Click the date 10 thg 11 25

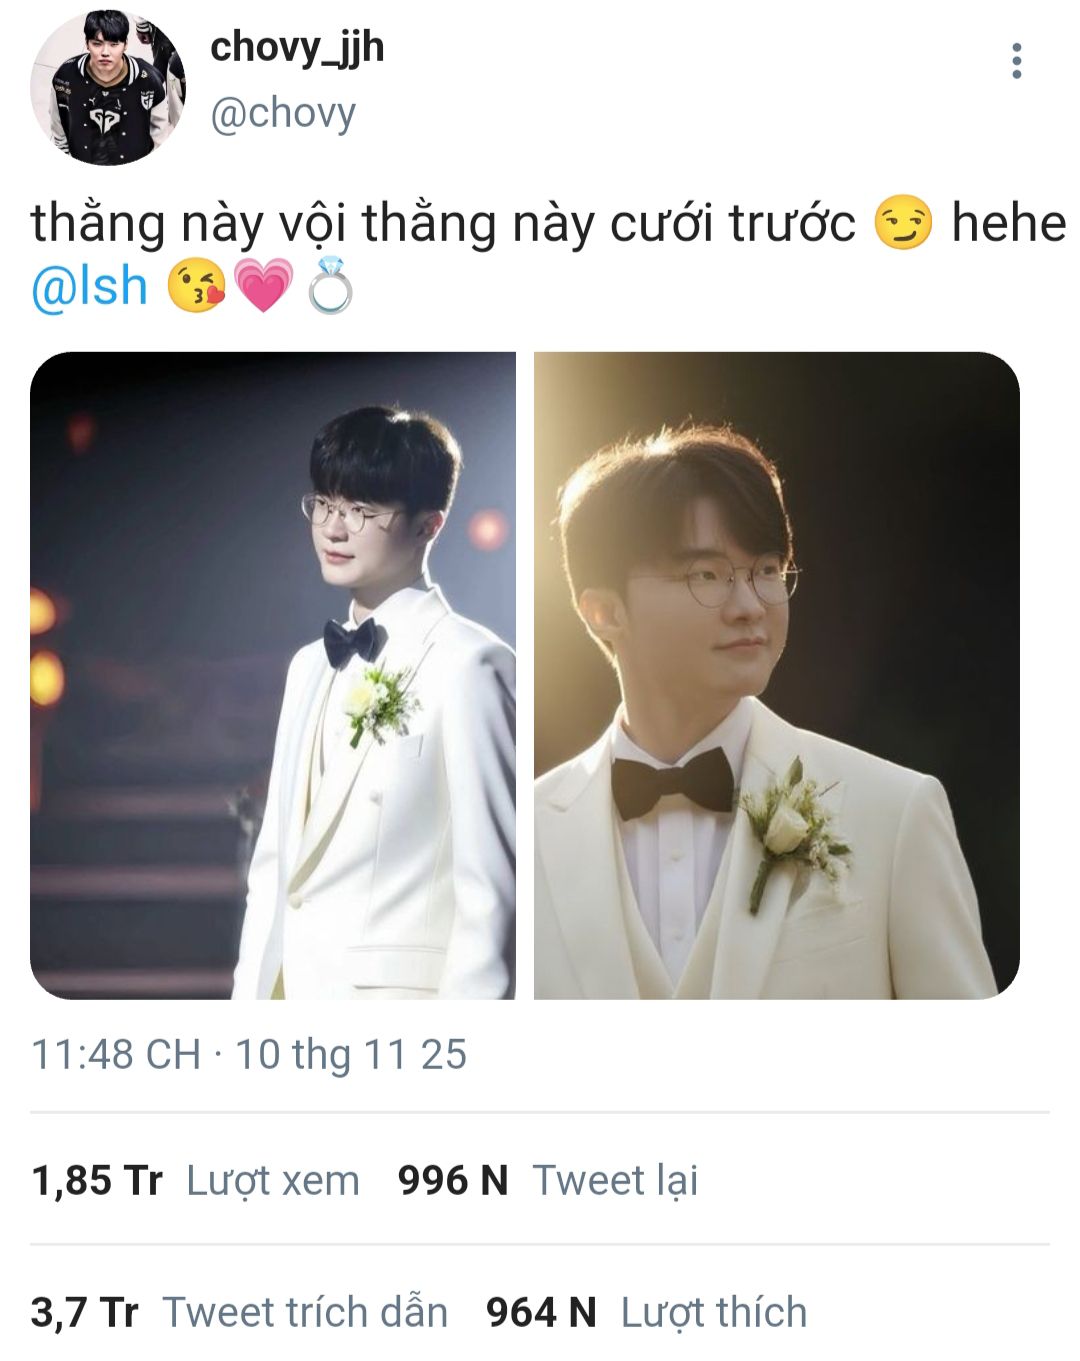pyautogui.click(x=351, y=1054)
